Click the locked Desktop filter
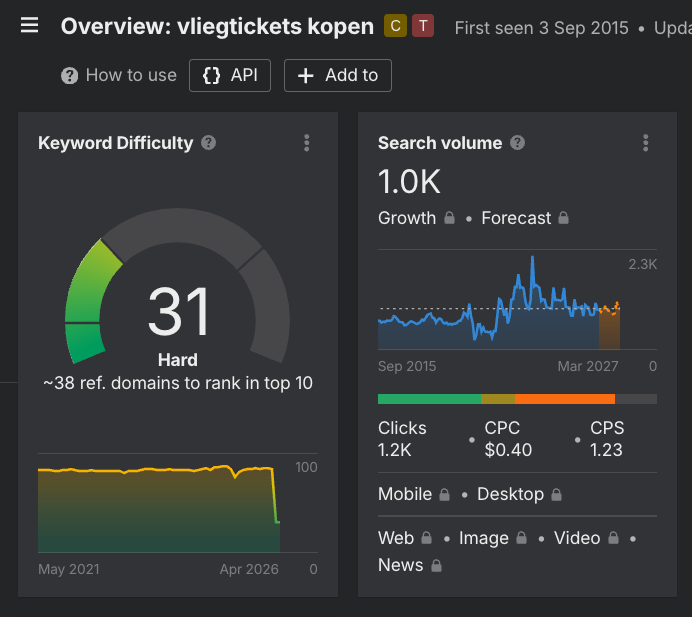The height and width of the screenshot is (617, 692). [519, 494]
